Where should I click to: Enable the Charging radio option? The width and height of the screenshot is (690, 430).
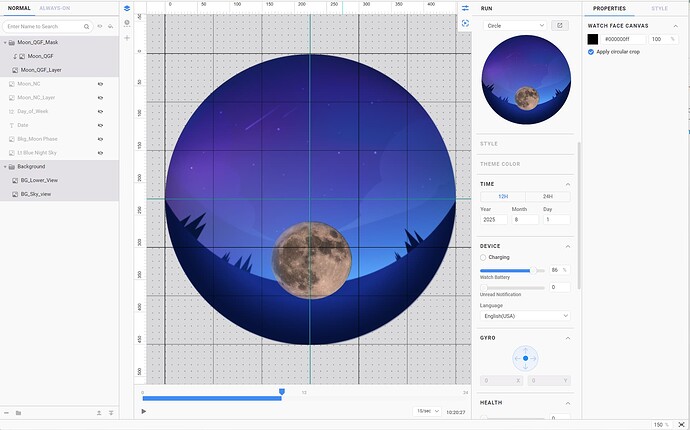click(483, 257)
